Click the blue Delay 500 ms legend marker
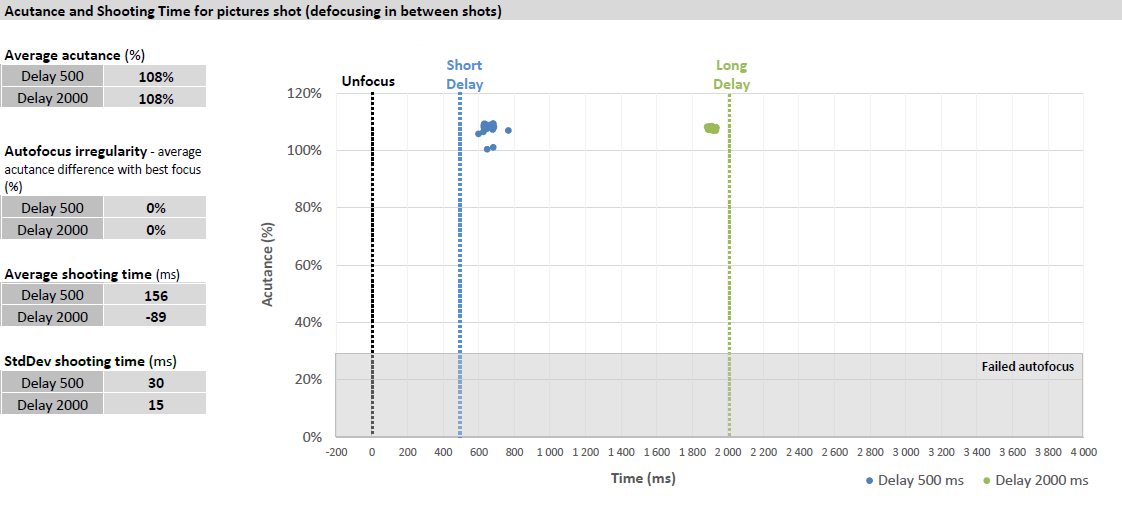Image resolution: width=1122 pixels, height=508 pixels. pos(870,481)
